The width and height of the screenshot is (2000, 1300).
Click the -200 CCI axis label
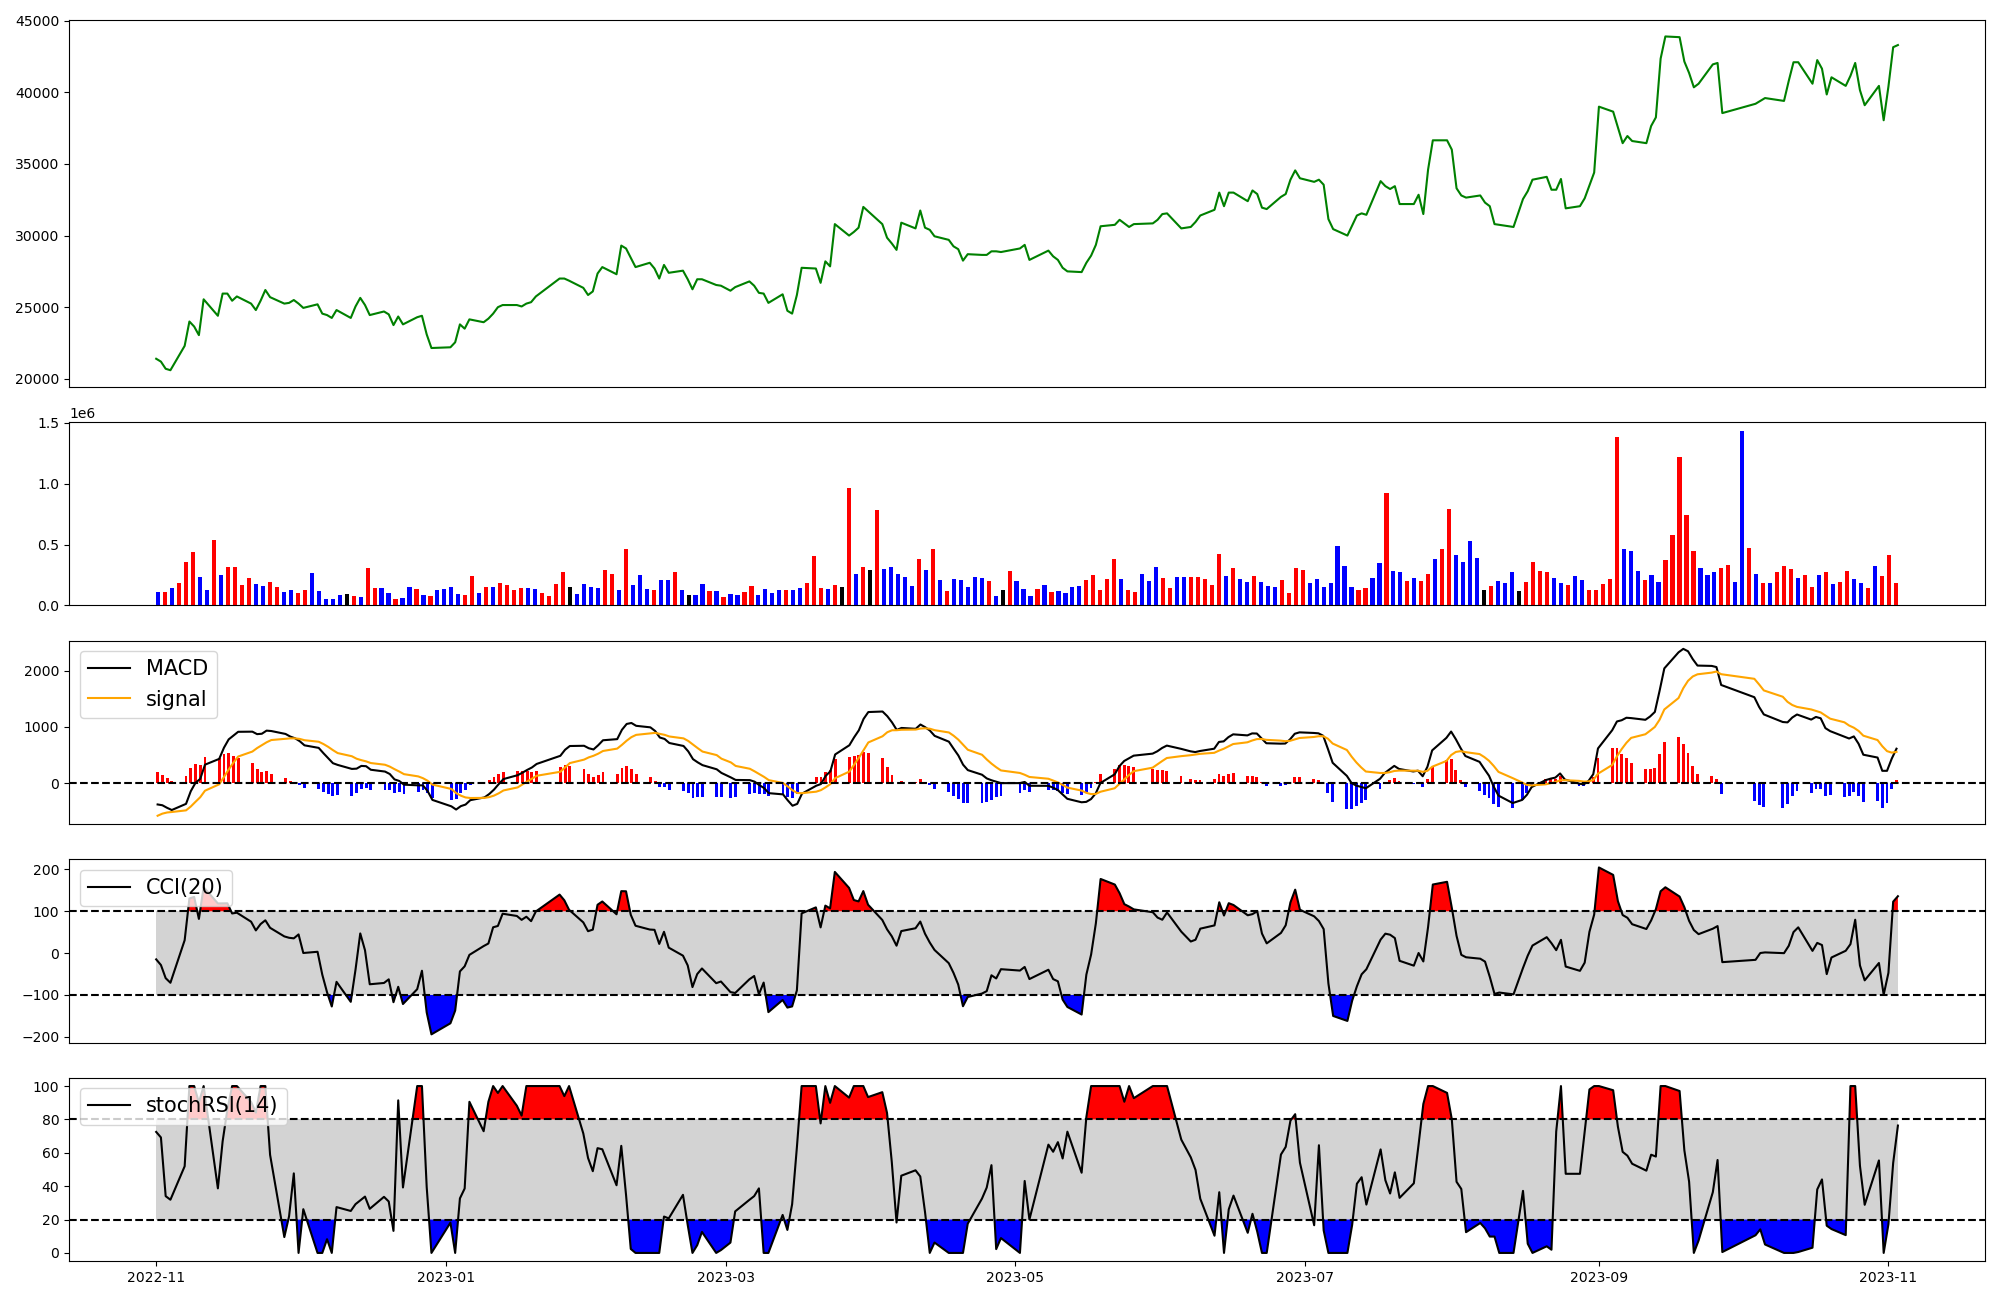pyautogui.click(x=40, y=1037)
